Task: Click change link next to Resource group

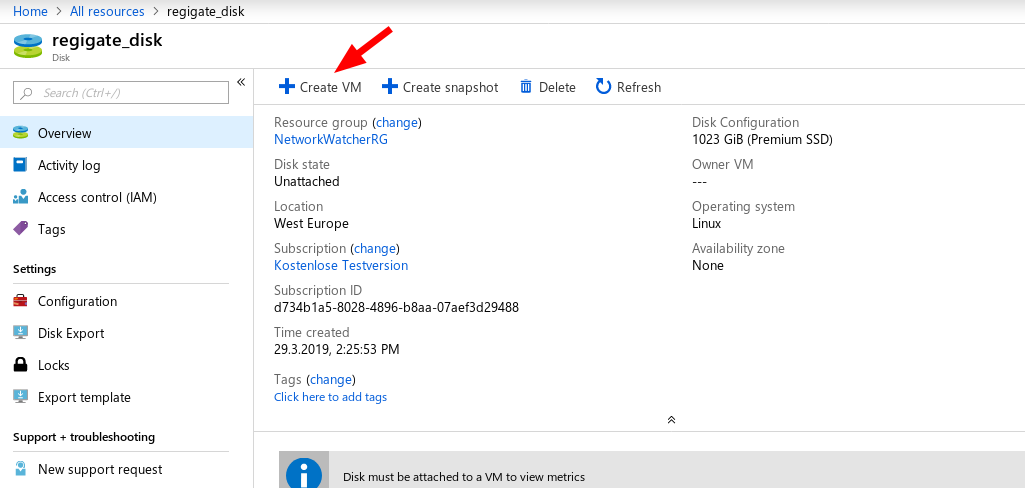Action: (x=397, y=122)
